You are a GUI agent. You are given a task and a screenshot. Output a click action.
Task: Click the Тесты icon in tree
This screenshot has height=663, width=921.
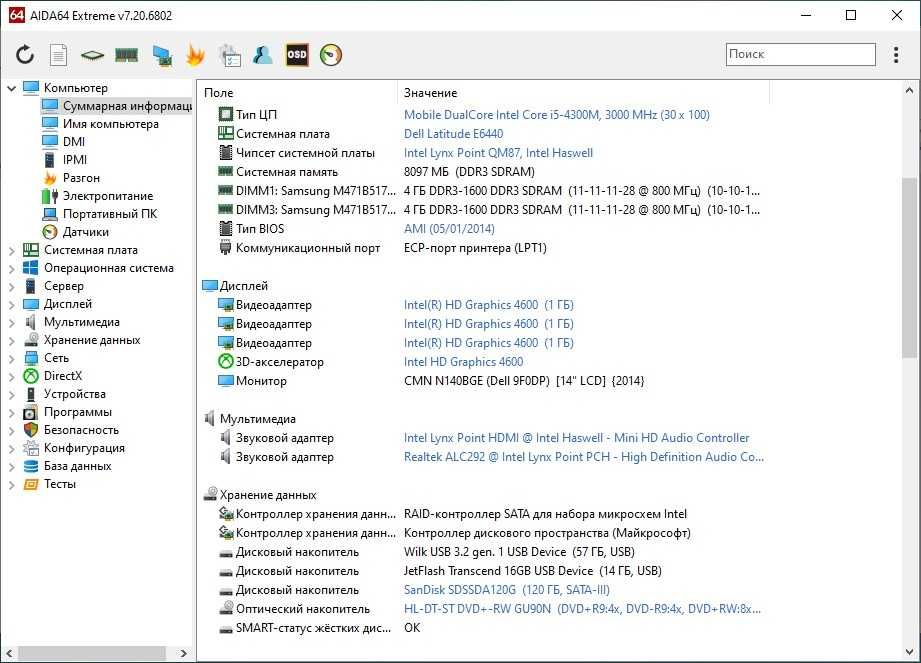[x=31, y=484]
